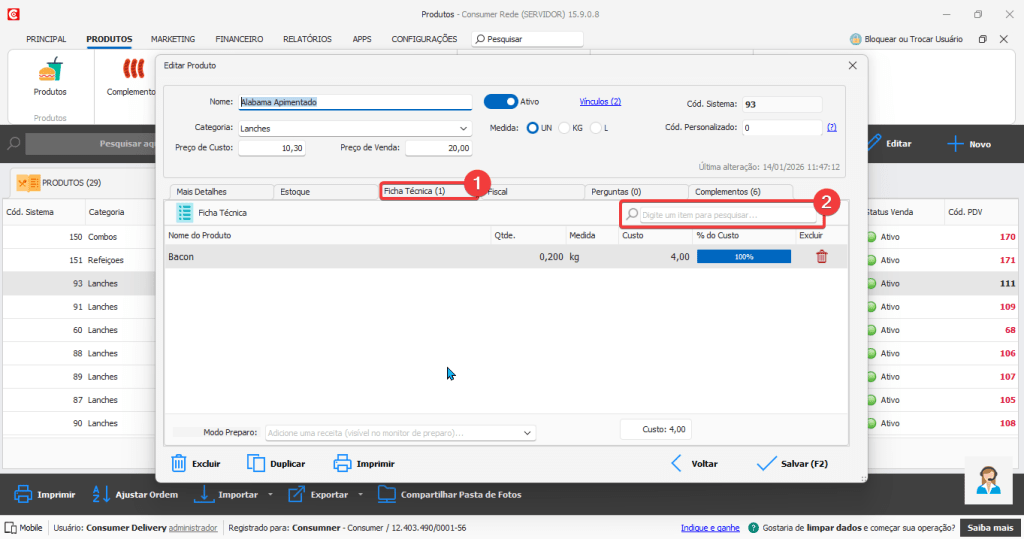Click the Ficha Técnica list icon
This screenshot has height=539, width=1024.
point(184,212)
